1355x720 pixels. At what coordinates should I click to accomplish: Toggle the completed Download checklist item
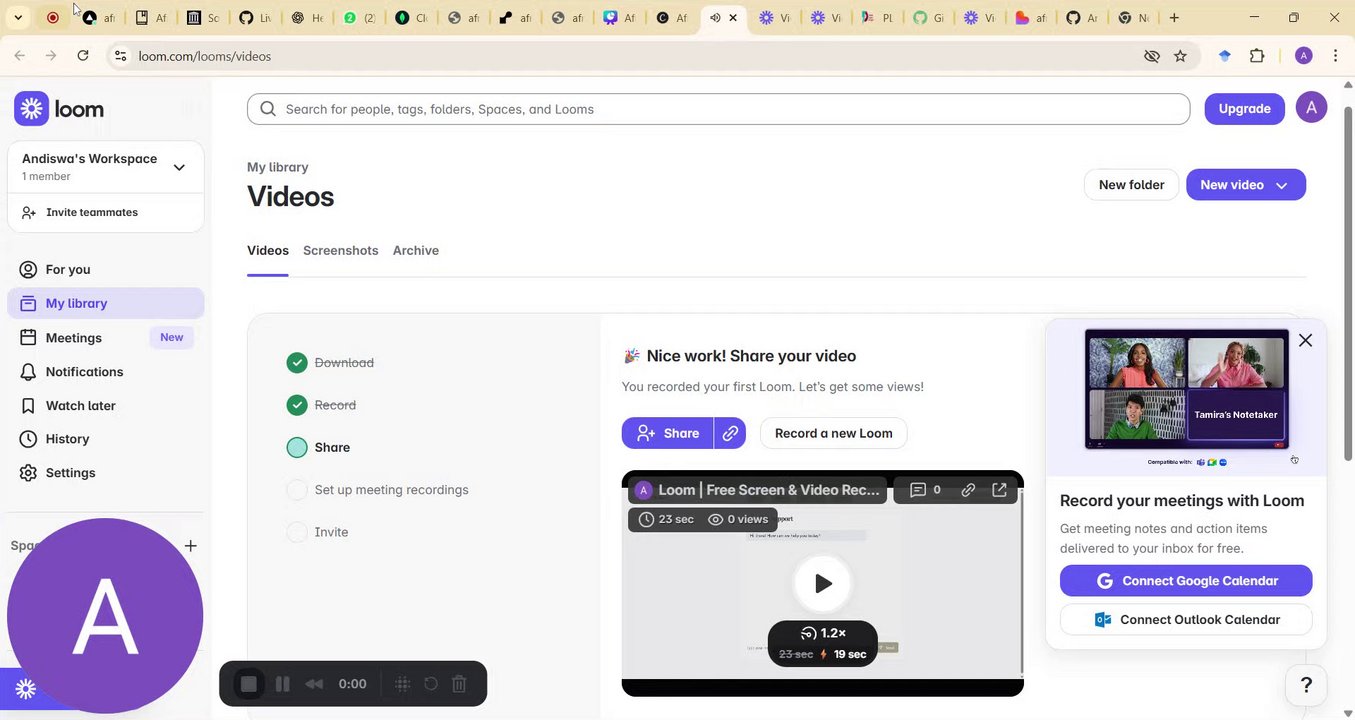coord(297,363)
